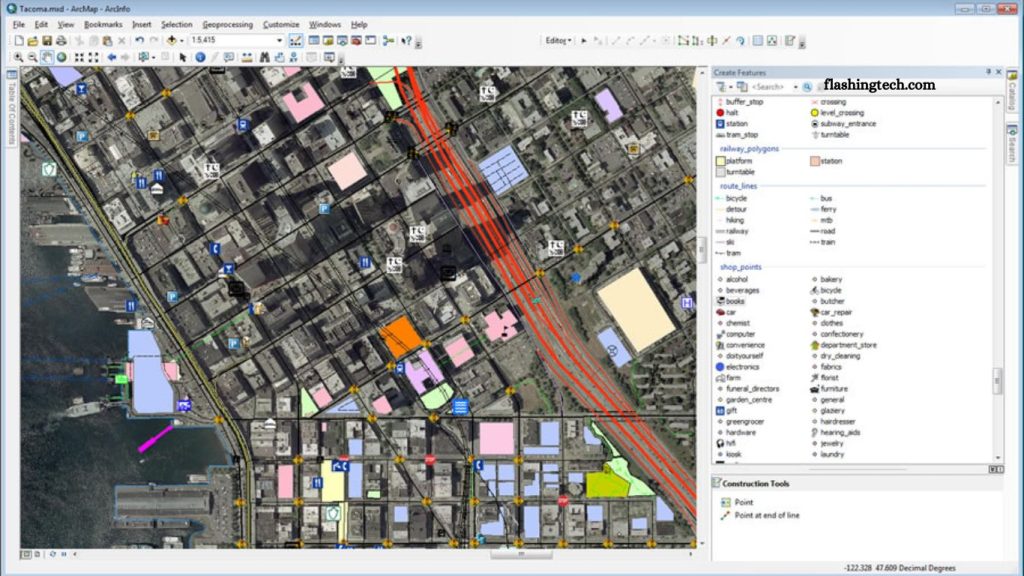Open the Table of Contents window icon
This screenshot has height=576, width=1024.
click(x=313, y=40)
